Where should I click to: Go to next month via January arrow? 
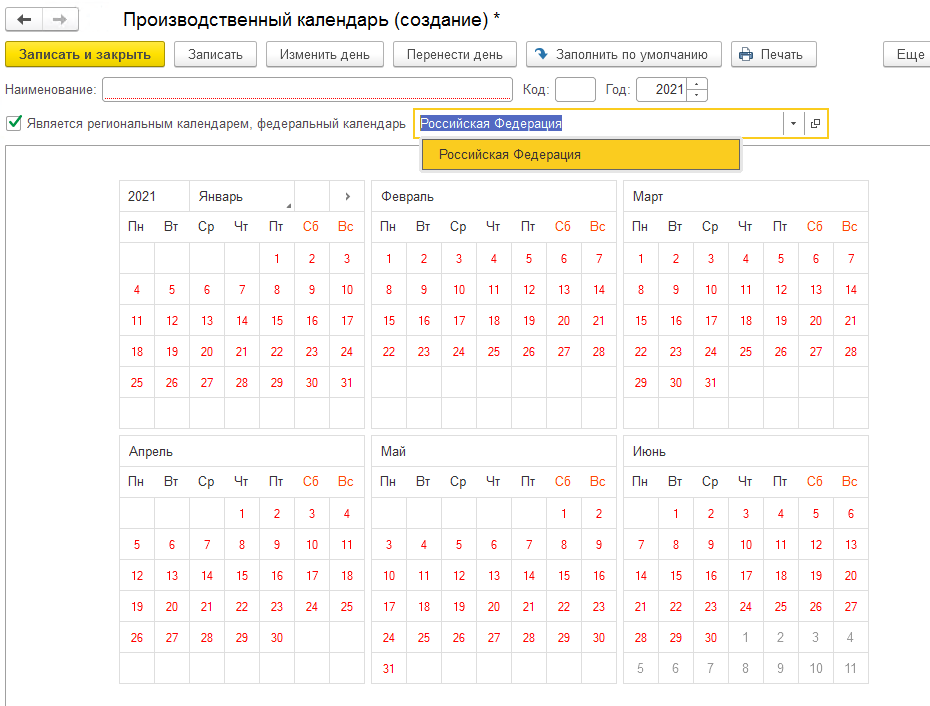(347, 196)
